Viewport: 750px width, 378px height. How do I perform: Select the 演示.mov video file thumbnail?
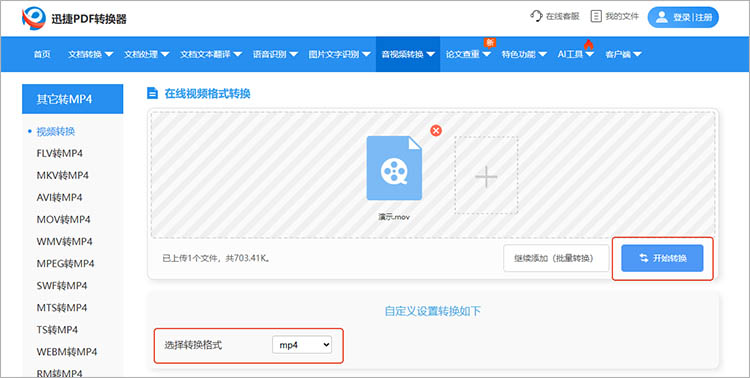[x=394, y=168]
